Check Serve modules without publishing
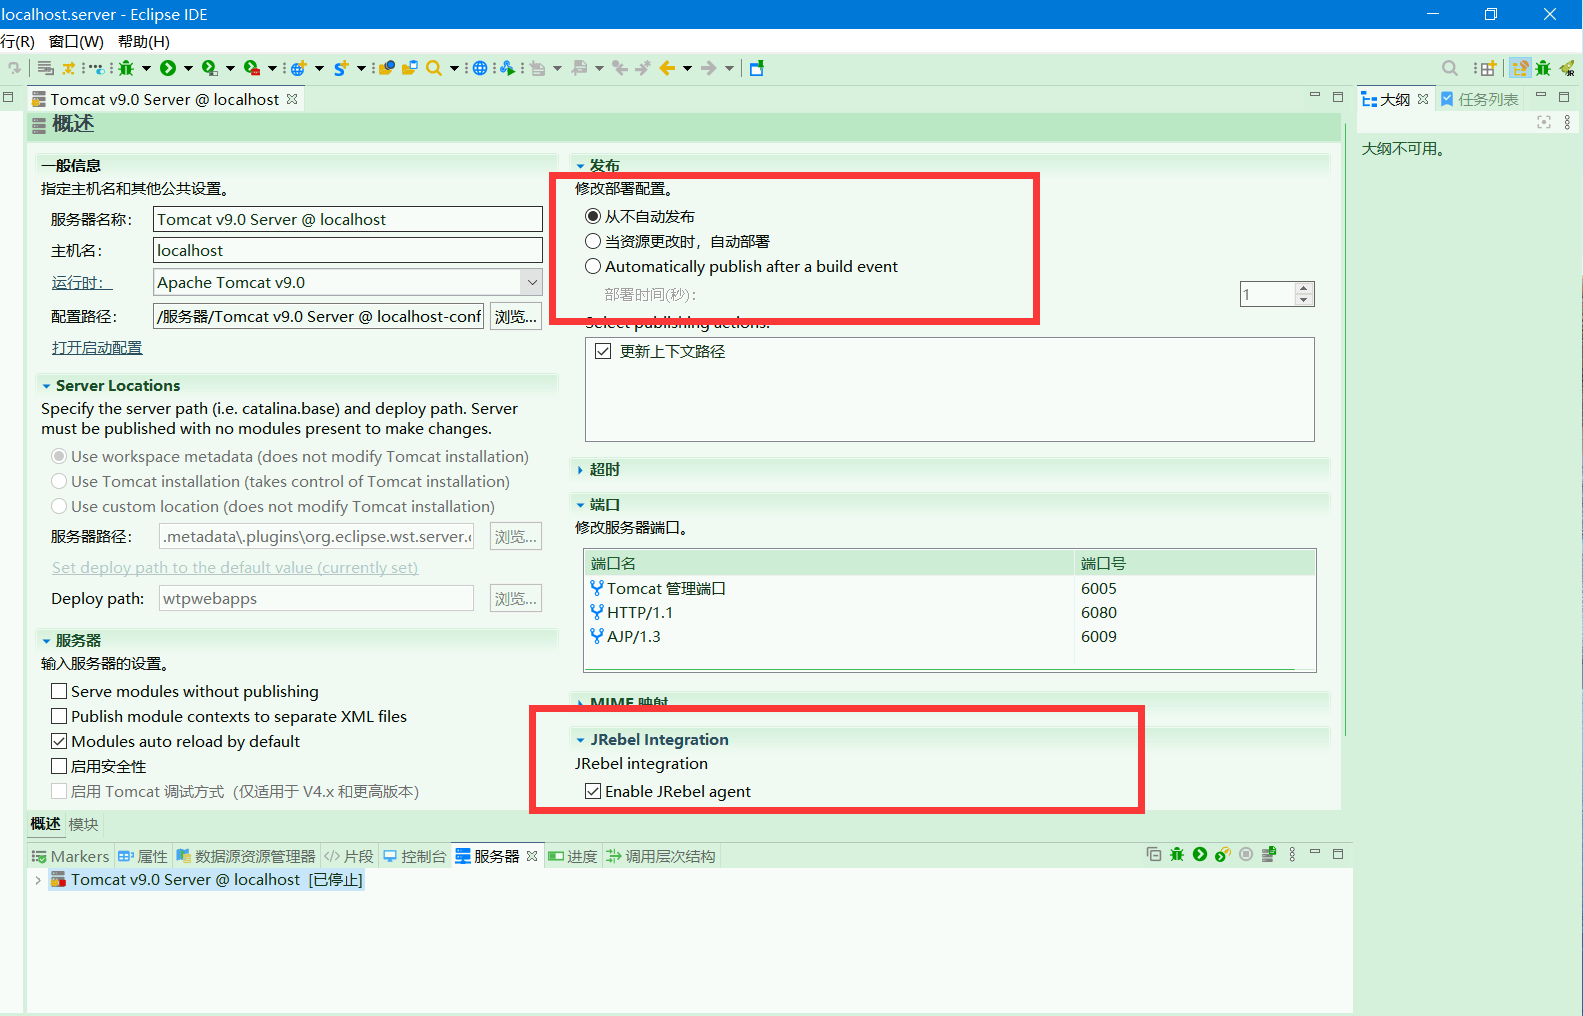This screenshot has height=1016, width=1583. [x=59, y=691]
